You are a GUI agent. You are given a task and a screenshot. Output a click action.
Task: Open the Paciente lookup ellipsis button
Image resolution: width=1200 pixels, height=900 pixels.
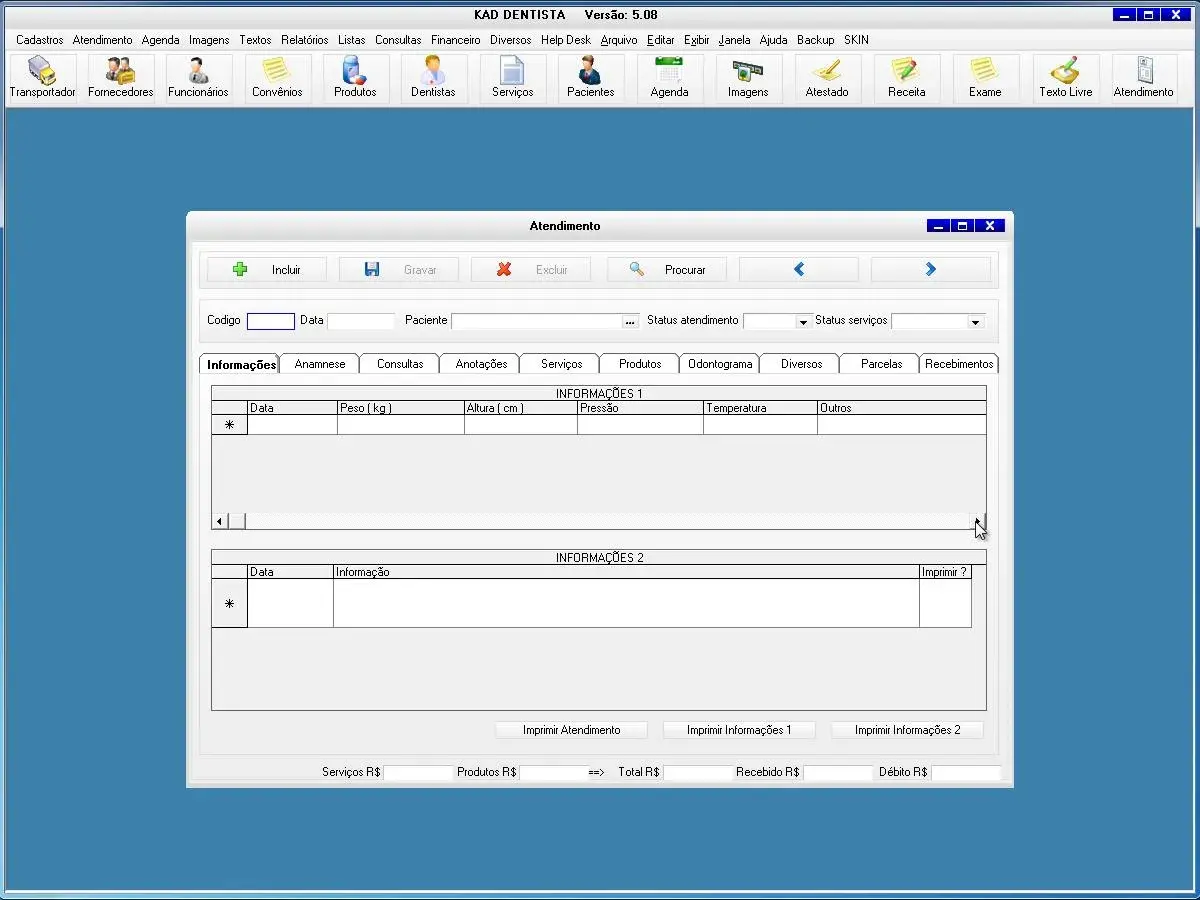630,322
